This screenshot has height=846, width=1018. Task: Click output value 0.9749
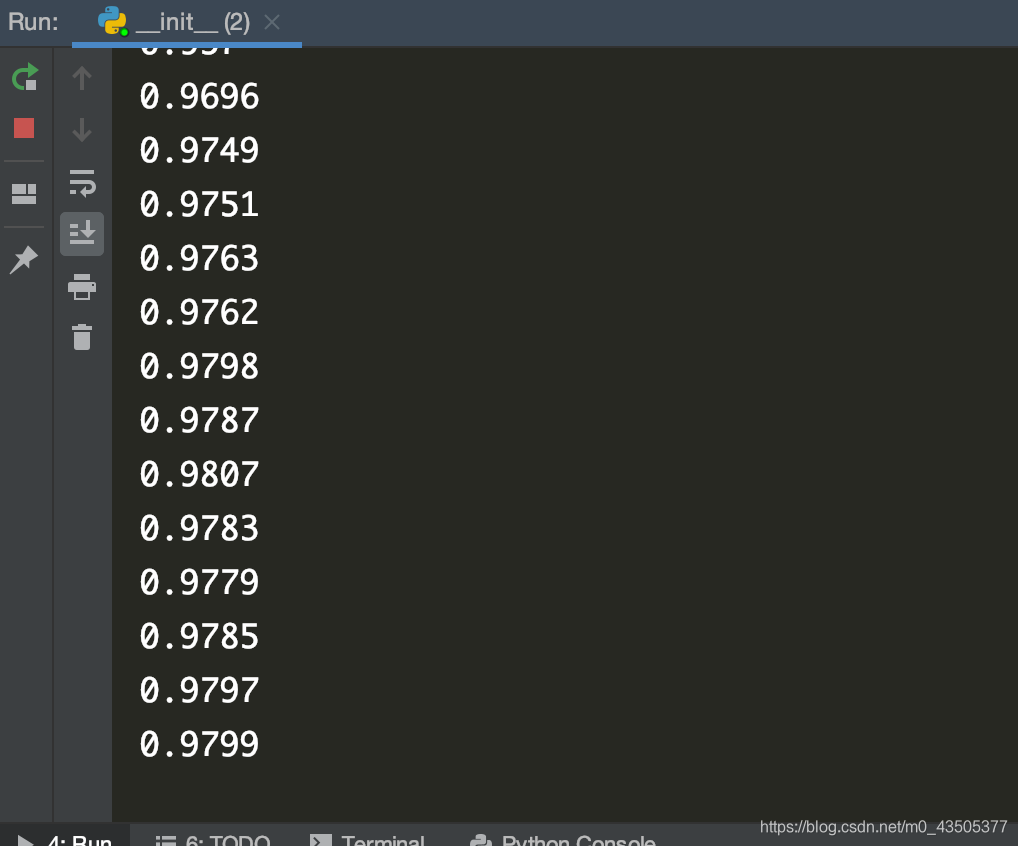click(199, 151)
